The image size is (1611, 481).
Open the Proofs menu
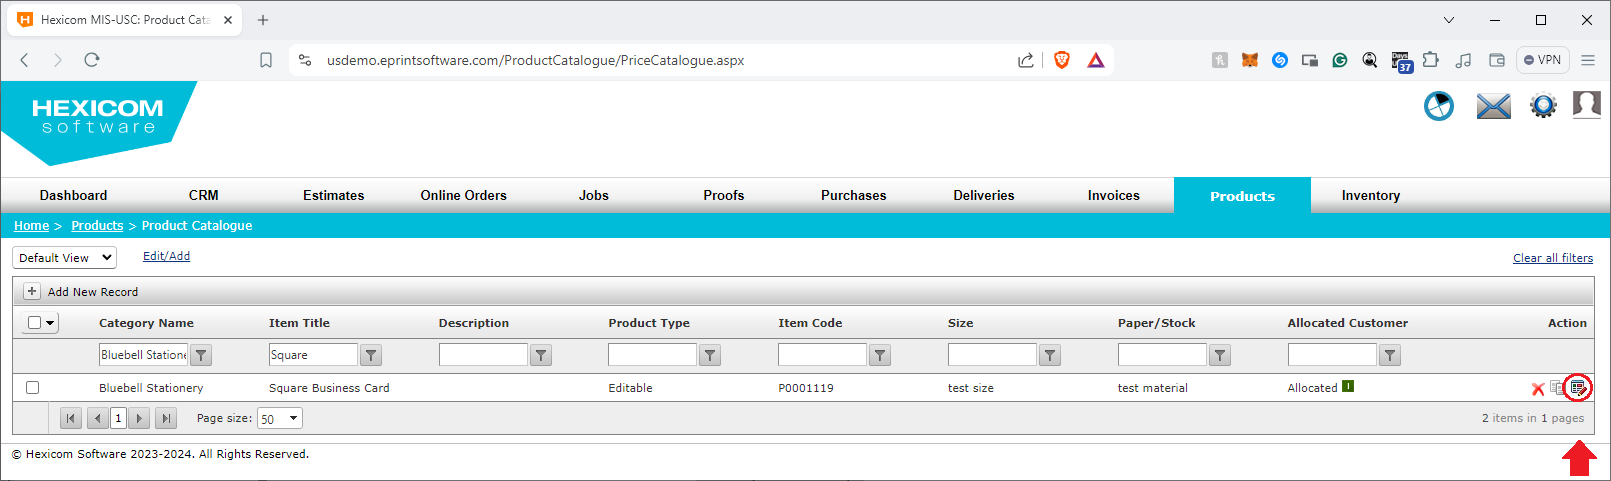724,195
